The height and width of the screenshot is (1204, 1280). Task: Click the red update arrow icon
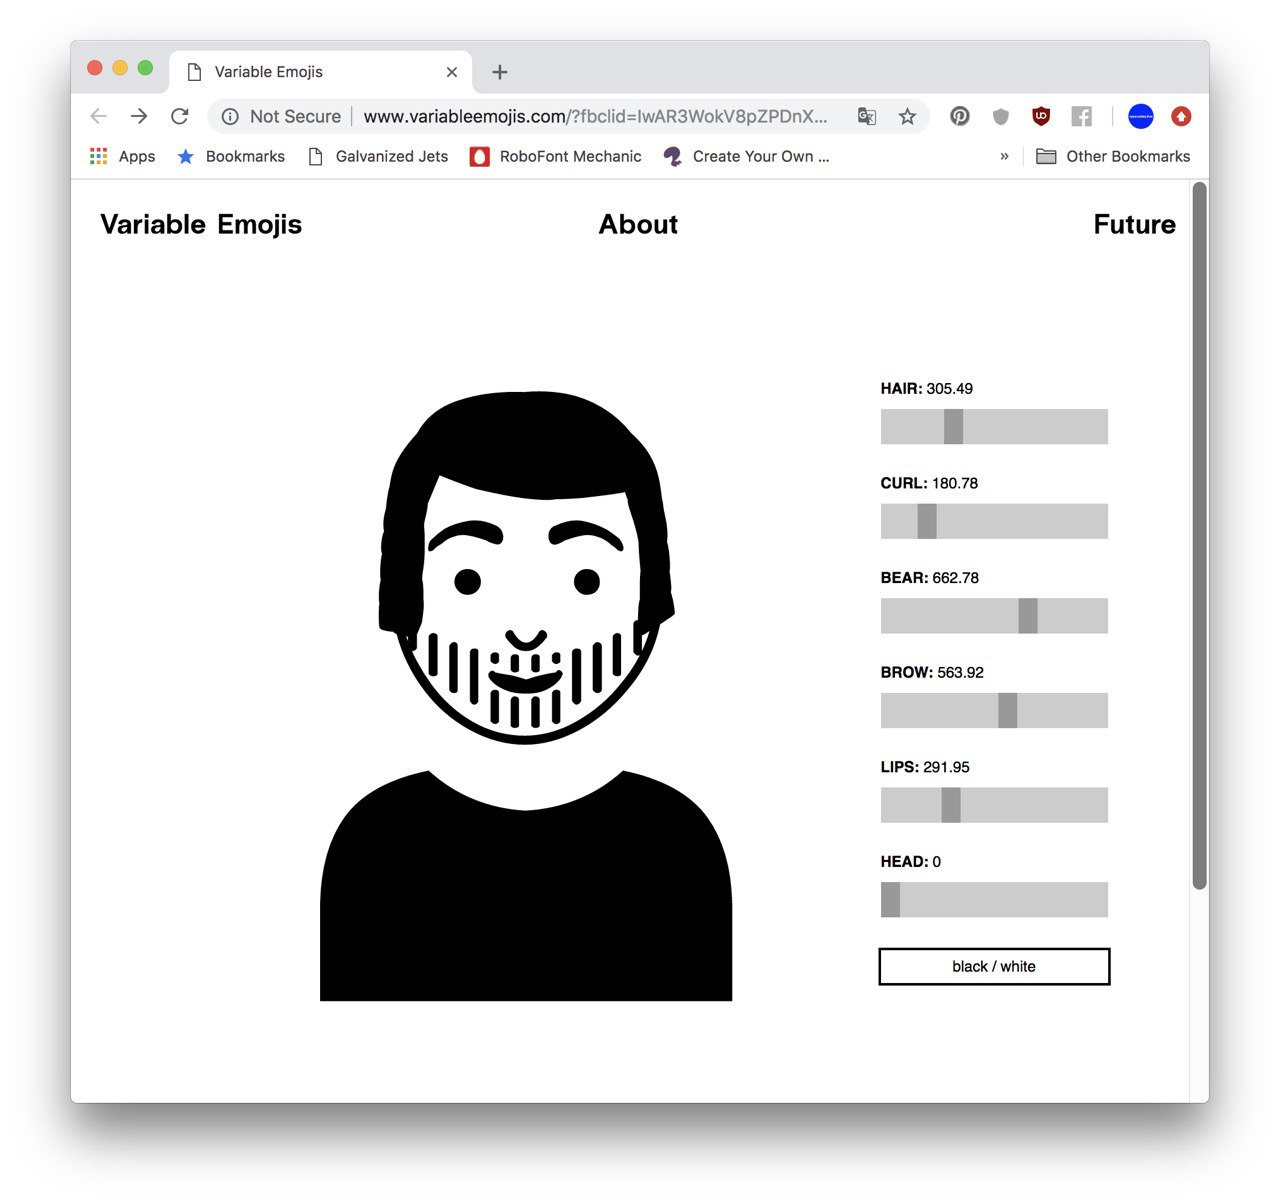(1181, 116)
